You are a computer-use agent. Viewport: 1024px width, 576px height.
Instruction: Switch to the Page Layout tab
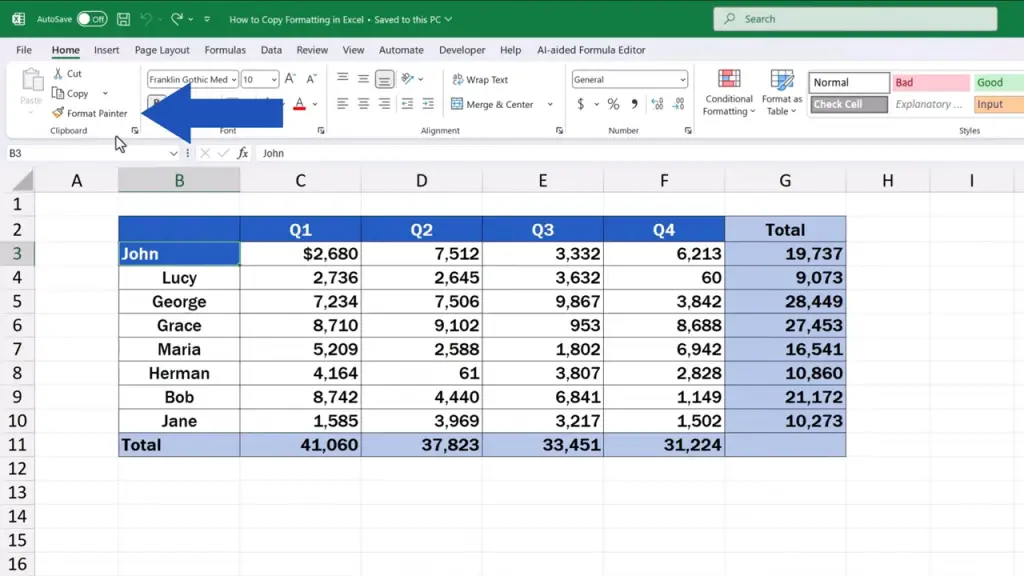pyautogui.click(x=162, y=50)
